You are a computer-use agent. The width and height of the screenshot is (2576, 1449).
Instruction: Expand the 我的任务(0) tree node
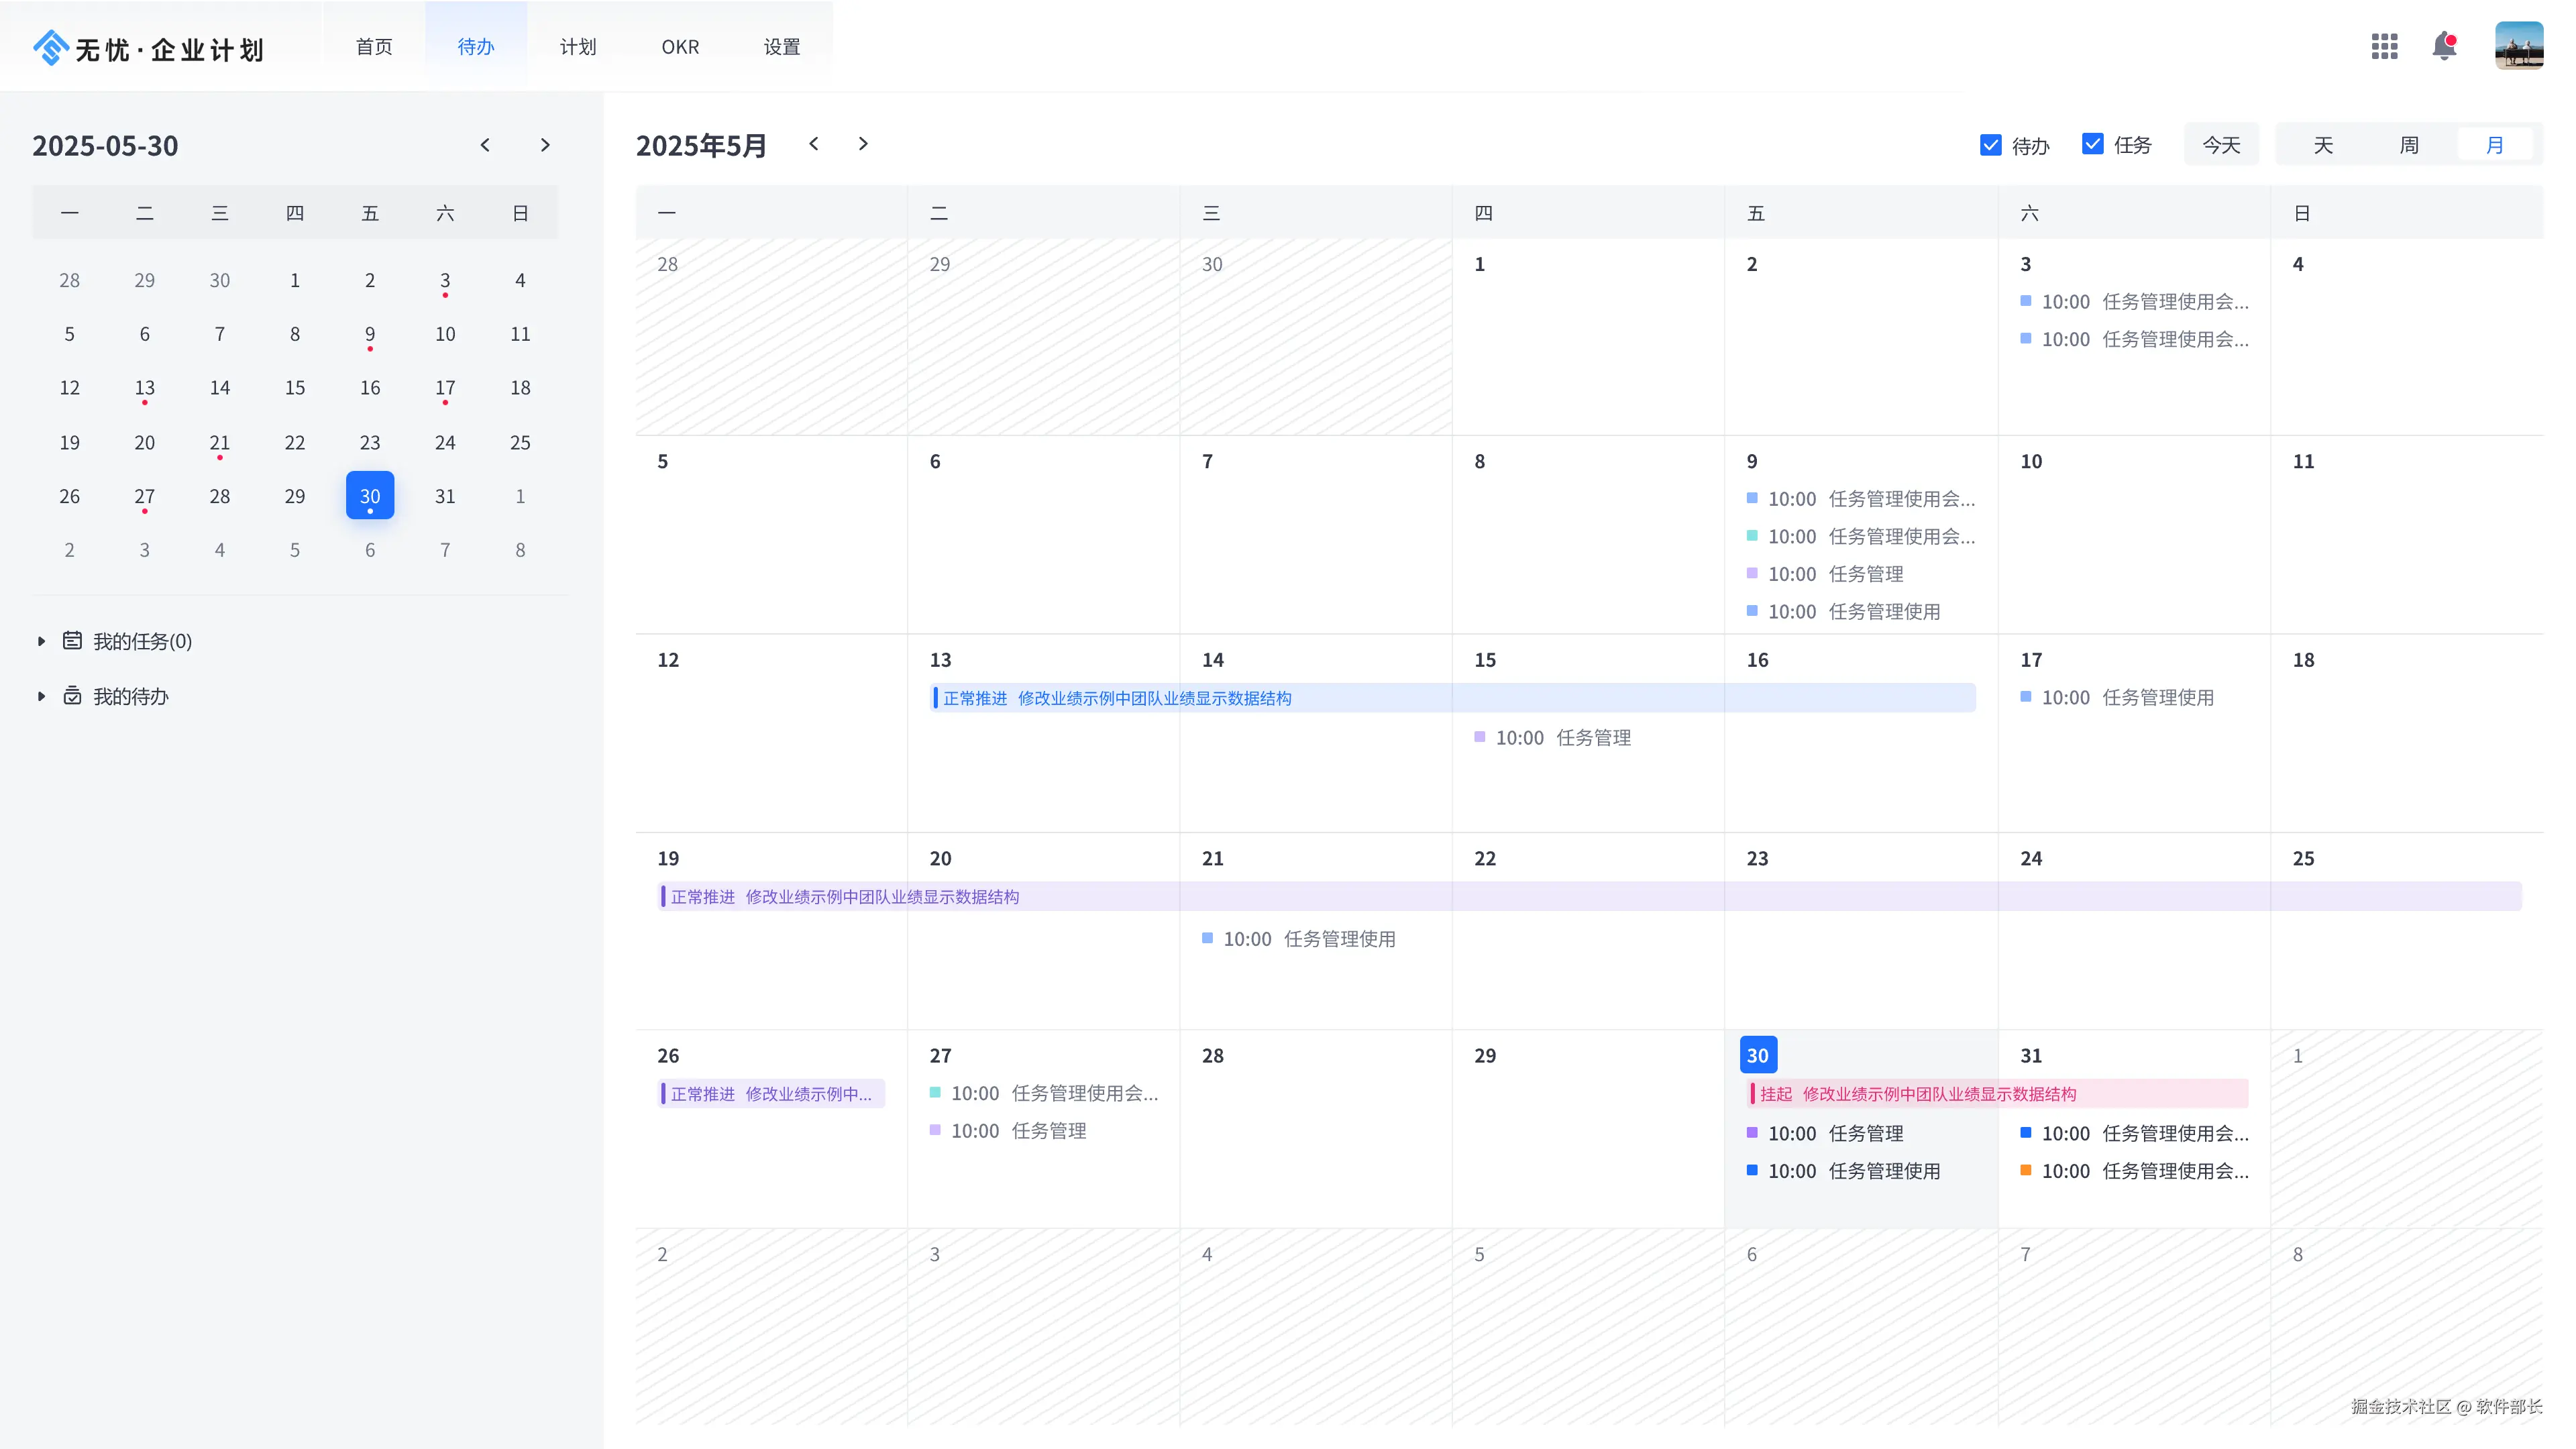pos(41,641)
